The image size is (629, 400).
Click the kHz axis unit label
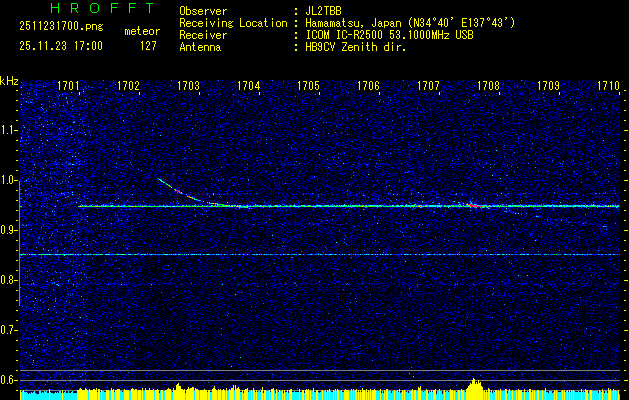pos(9,80)
